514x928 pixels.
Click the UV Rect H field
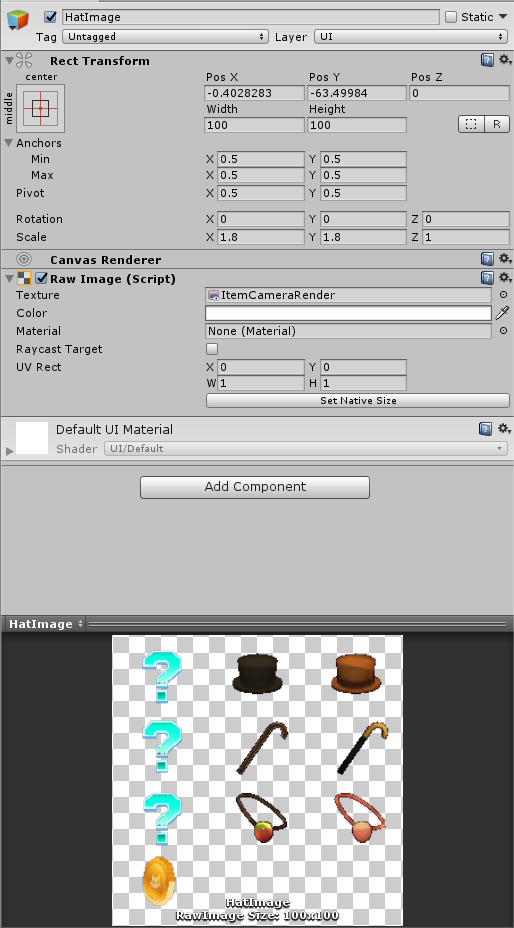363,383
